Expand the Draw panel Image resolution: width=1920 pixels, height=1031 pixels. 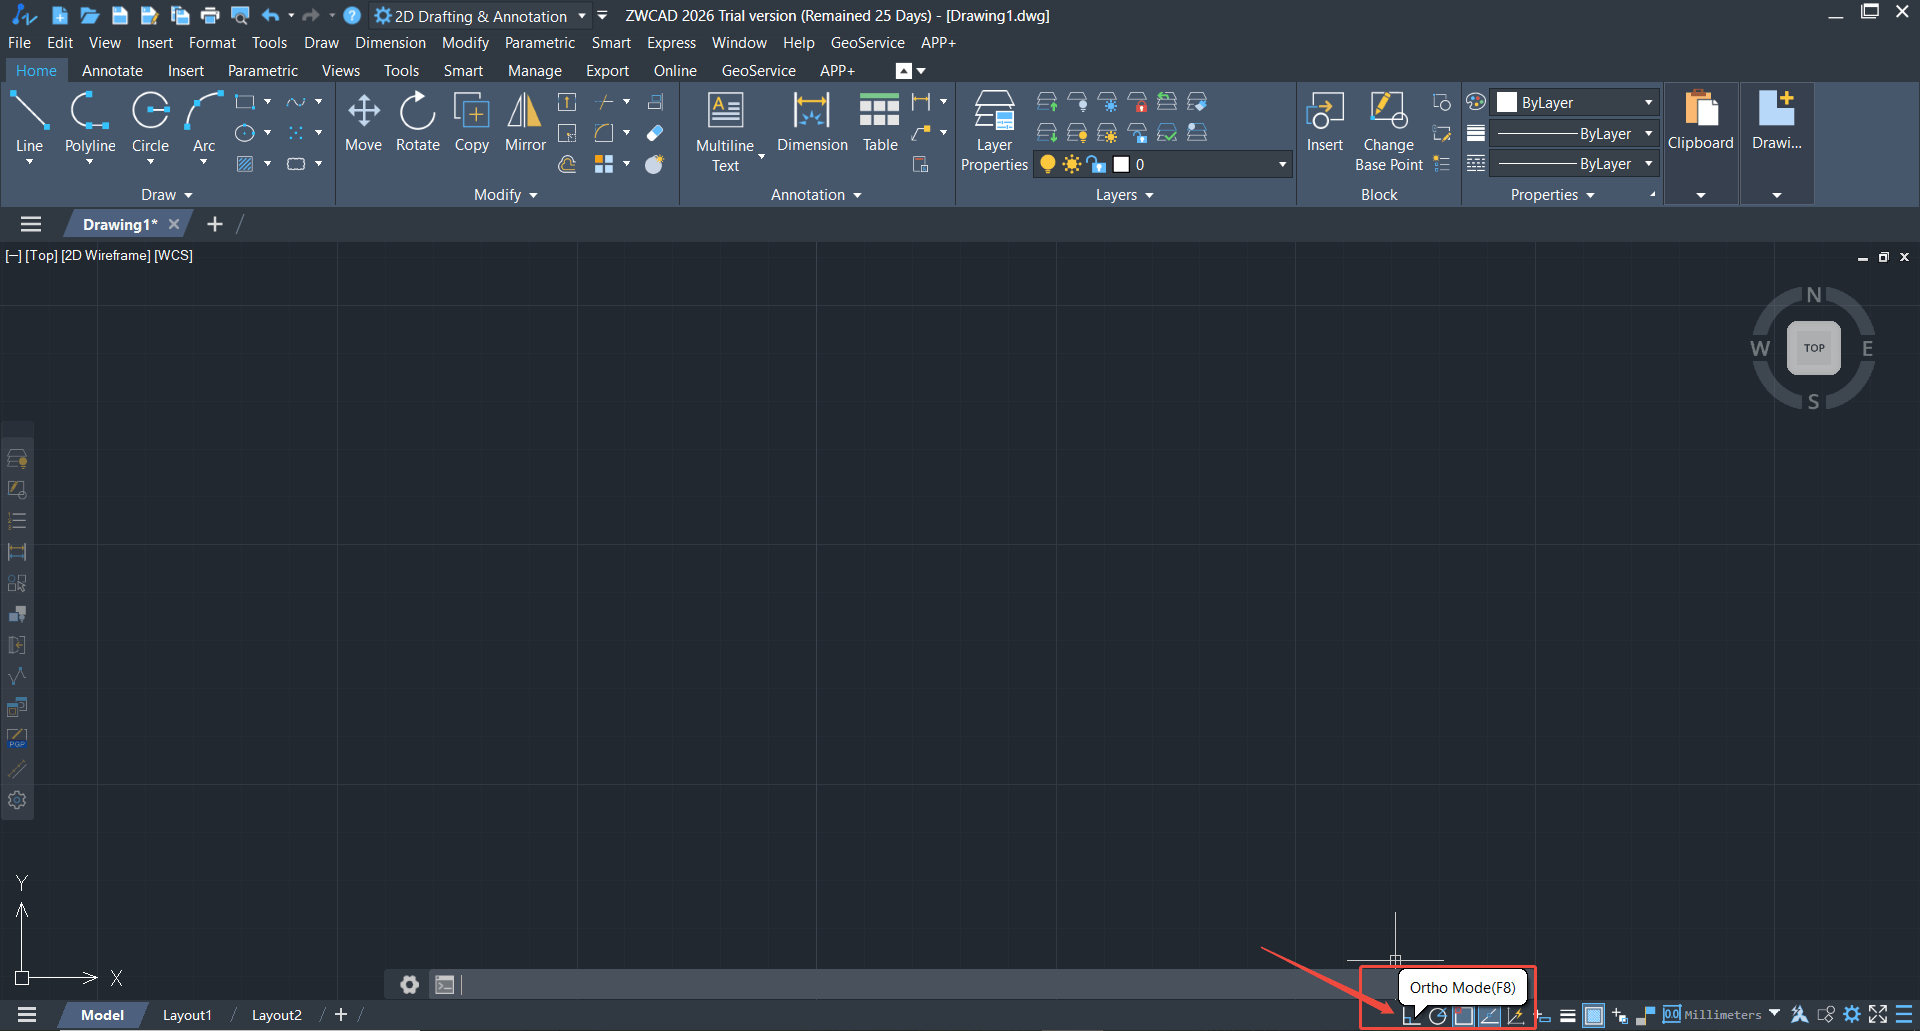point(166,195)
